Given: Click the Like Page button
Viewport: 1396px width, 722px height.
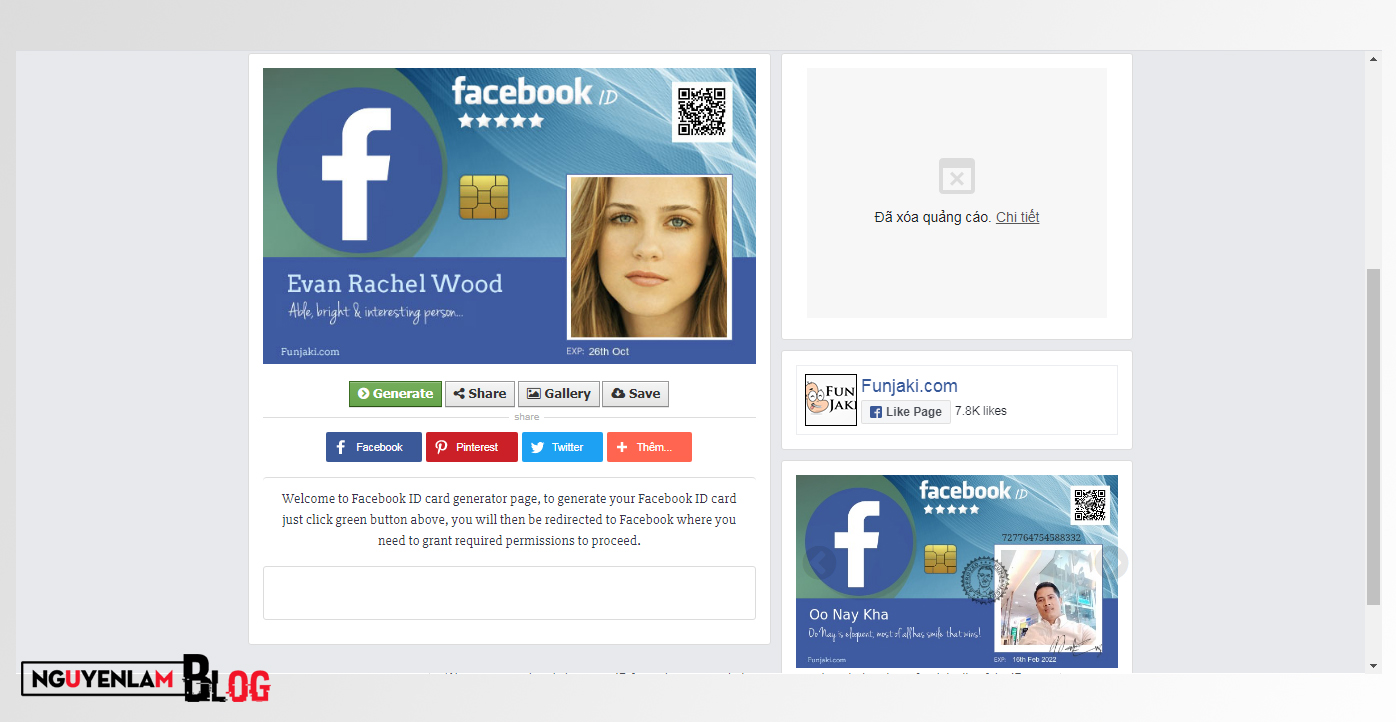Looking at the screenshot, I should 906,412.
